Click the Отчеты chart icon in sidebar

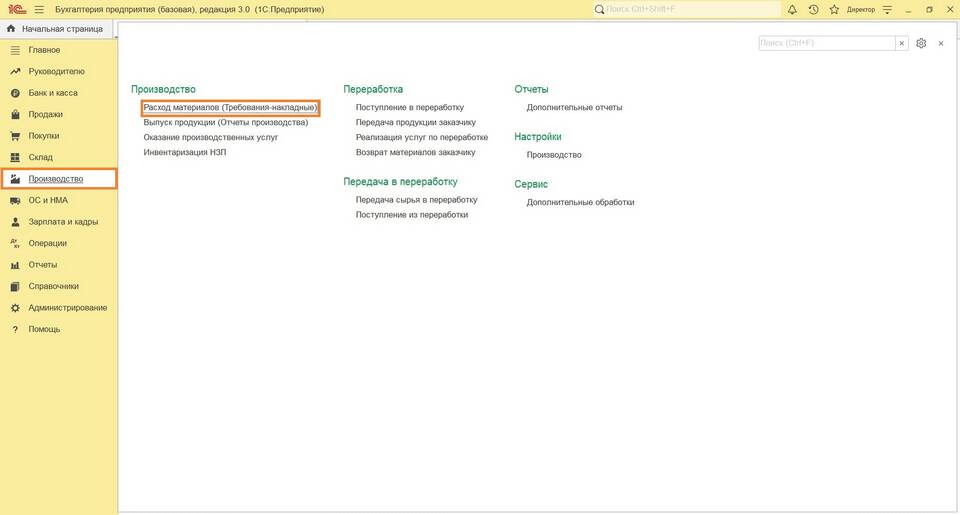tap(15, 265)
